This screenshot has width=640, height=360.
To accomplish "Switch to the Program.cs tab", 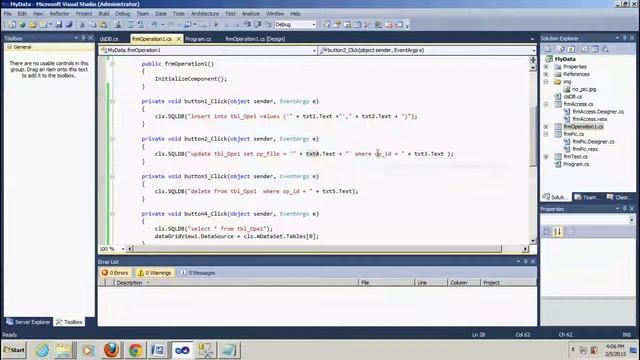I will tap(198, 39).
